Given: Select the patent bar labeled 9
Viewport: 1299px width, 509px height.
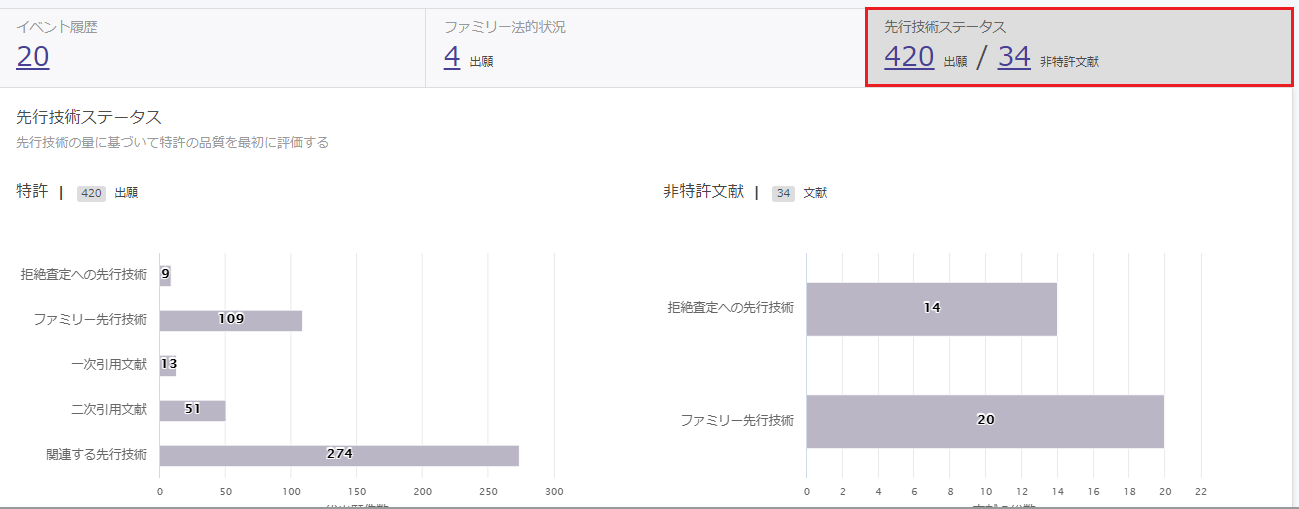Looking at the screenshot, I should [165, 274].
